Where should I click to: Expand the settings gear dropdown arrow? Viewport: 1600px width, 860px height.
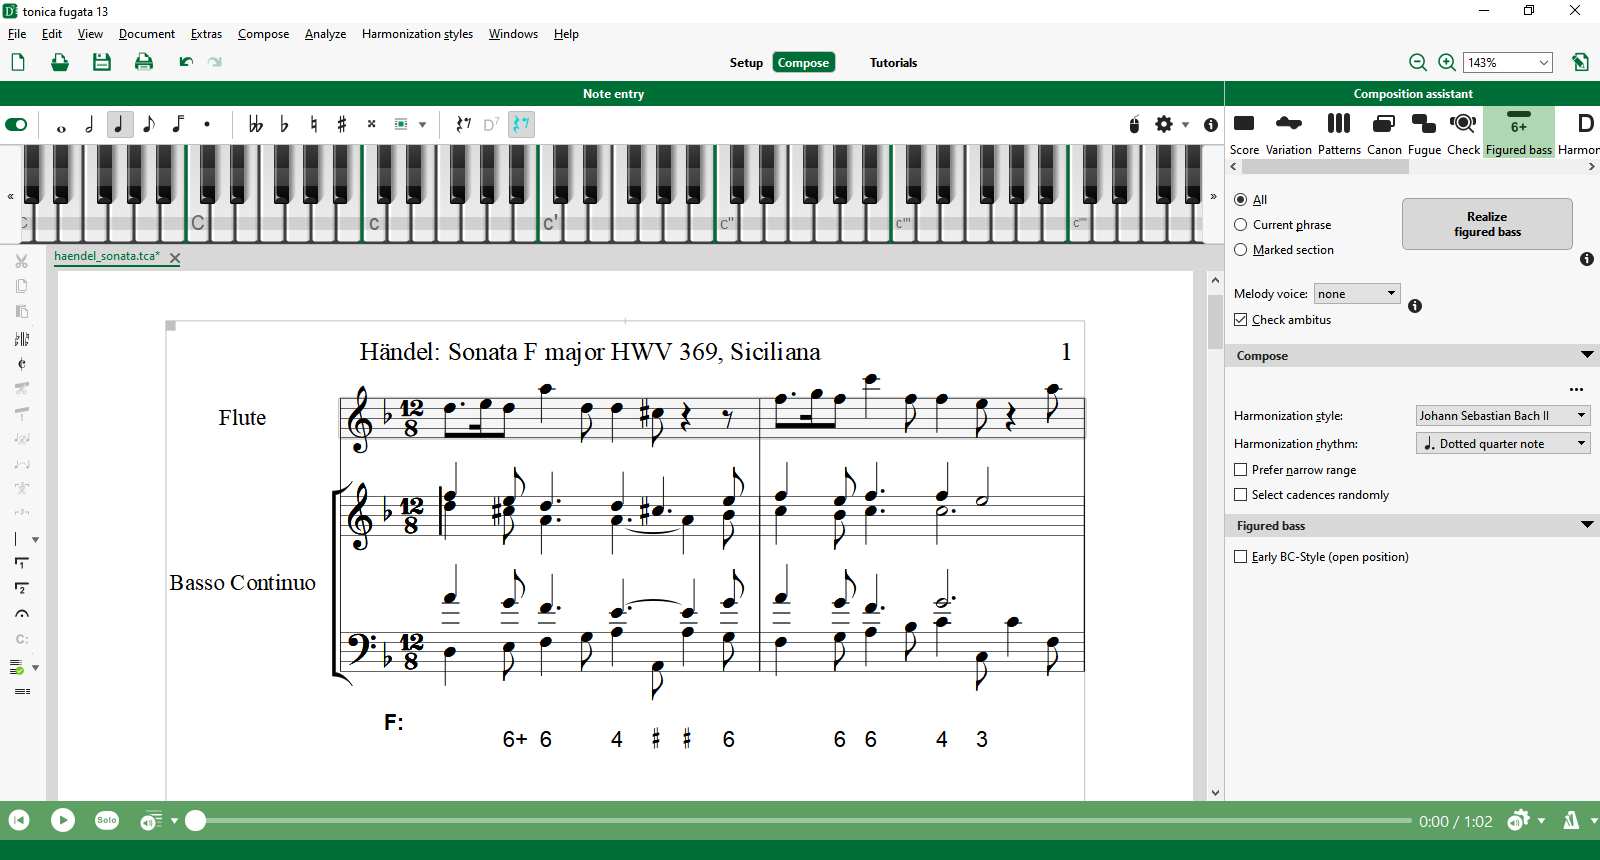pos(1186,125)
